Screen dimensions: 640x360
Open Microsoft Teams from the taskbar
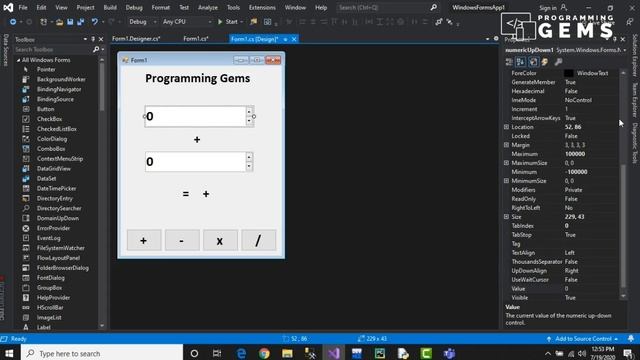[x=449, y=353]
